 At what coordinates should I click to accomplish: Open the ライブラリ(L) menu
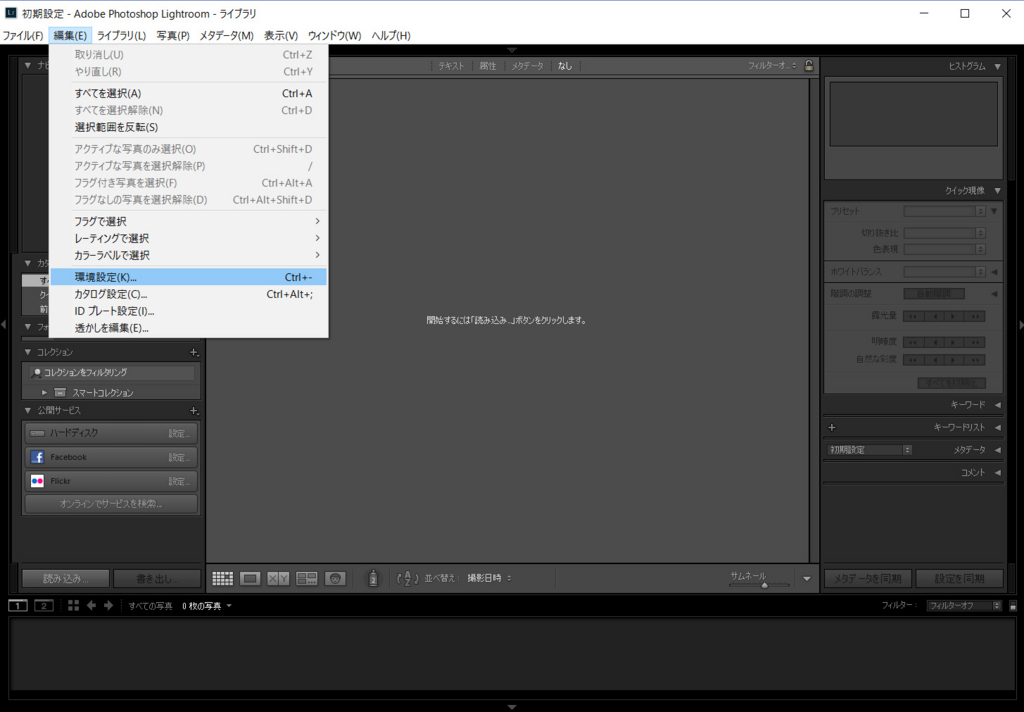pyautogui.click(x=121, y=35)
